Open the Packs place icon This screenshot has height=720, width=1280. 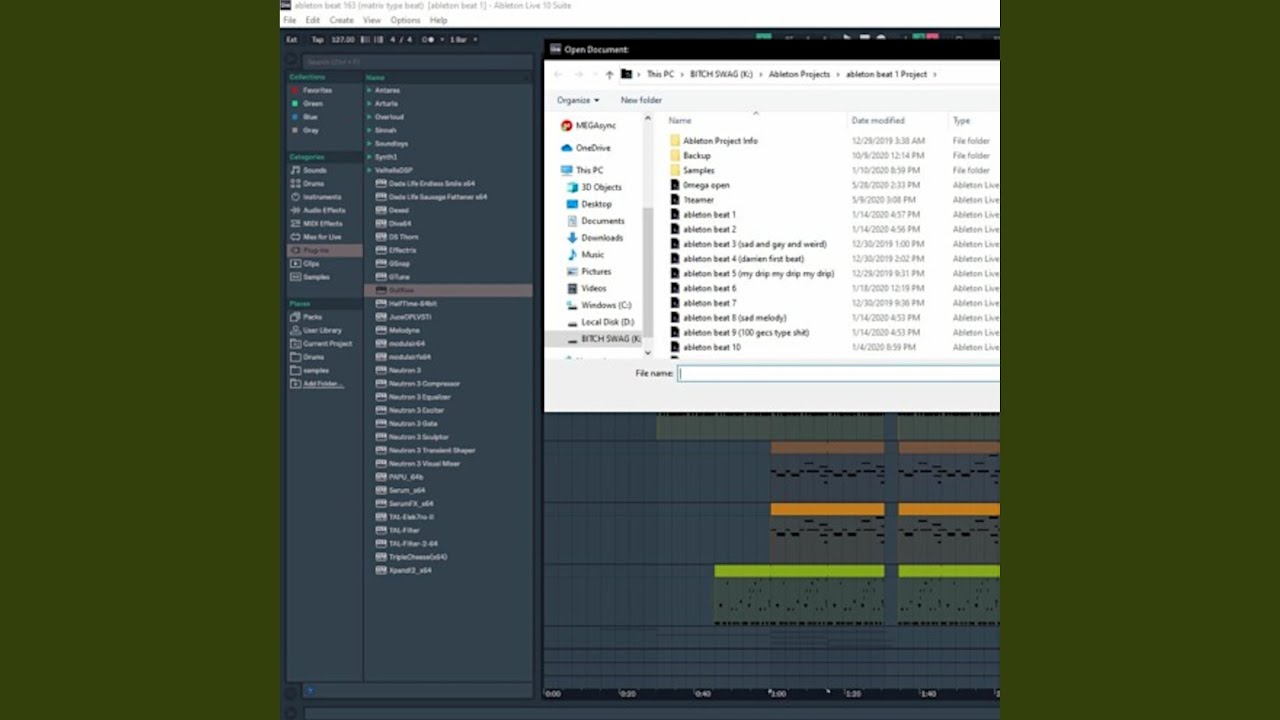coord(295,317)
